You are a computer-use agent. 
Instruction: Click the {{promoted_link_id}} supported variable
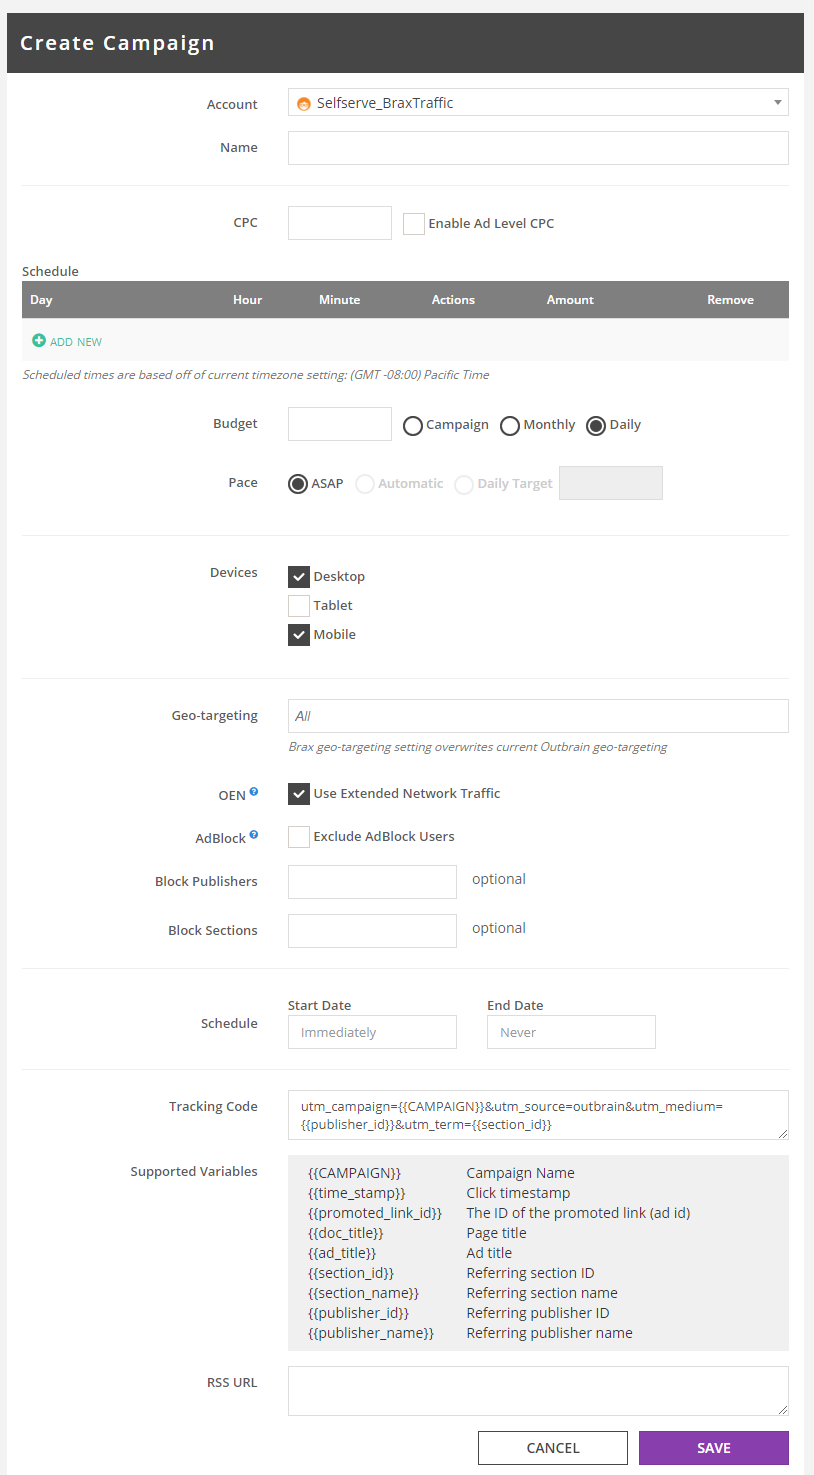[x=375, y=1213]
